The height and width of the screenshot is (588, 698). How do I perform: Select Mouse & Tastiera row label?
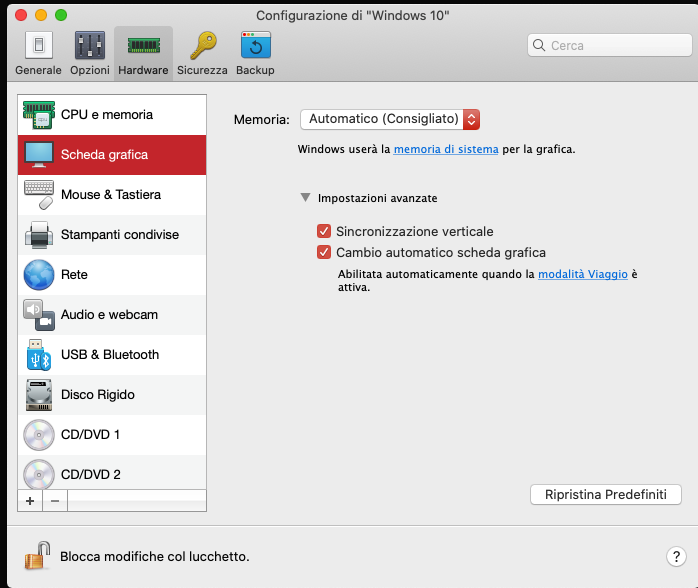pos(111,195)
